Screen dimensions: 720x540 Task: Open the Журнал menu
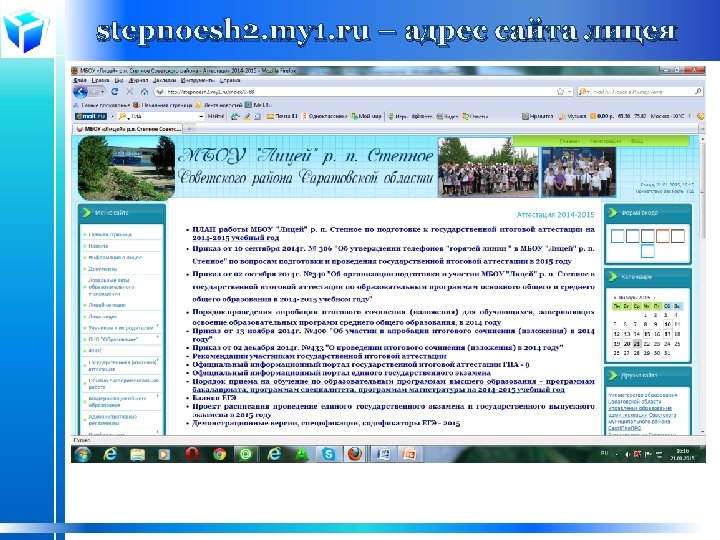[x=138, y=80]
